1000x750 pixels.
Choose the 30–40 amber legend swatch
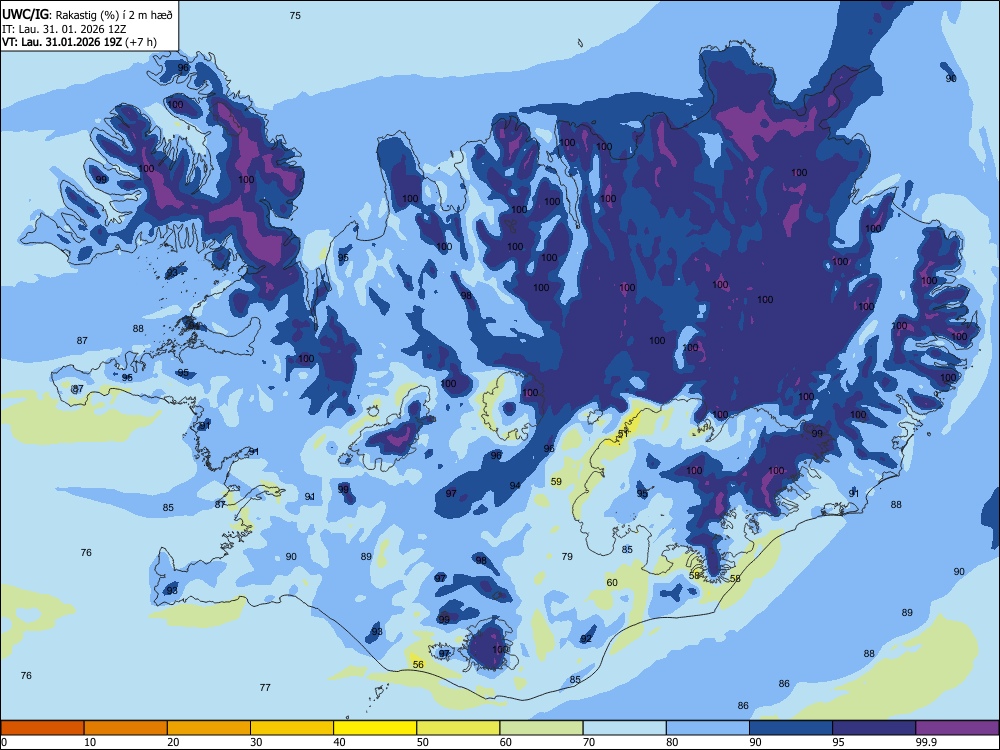coord(292,728)
